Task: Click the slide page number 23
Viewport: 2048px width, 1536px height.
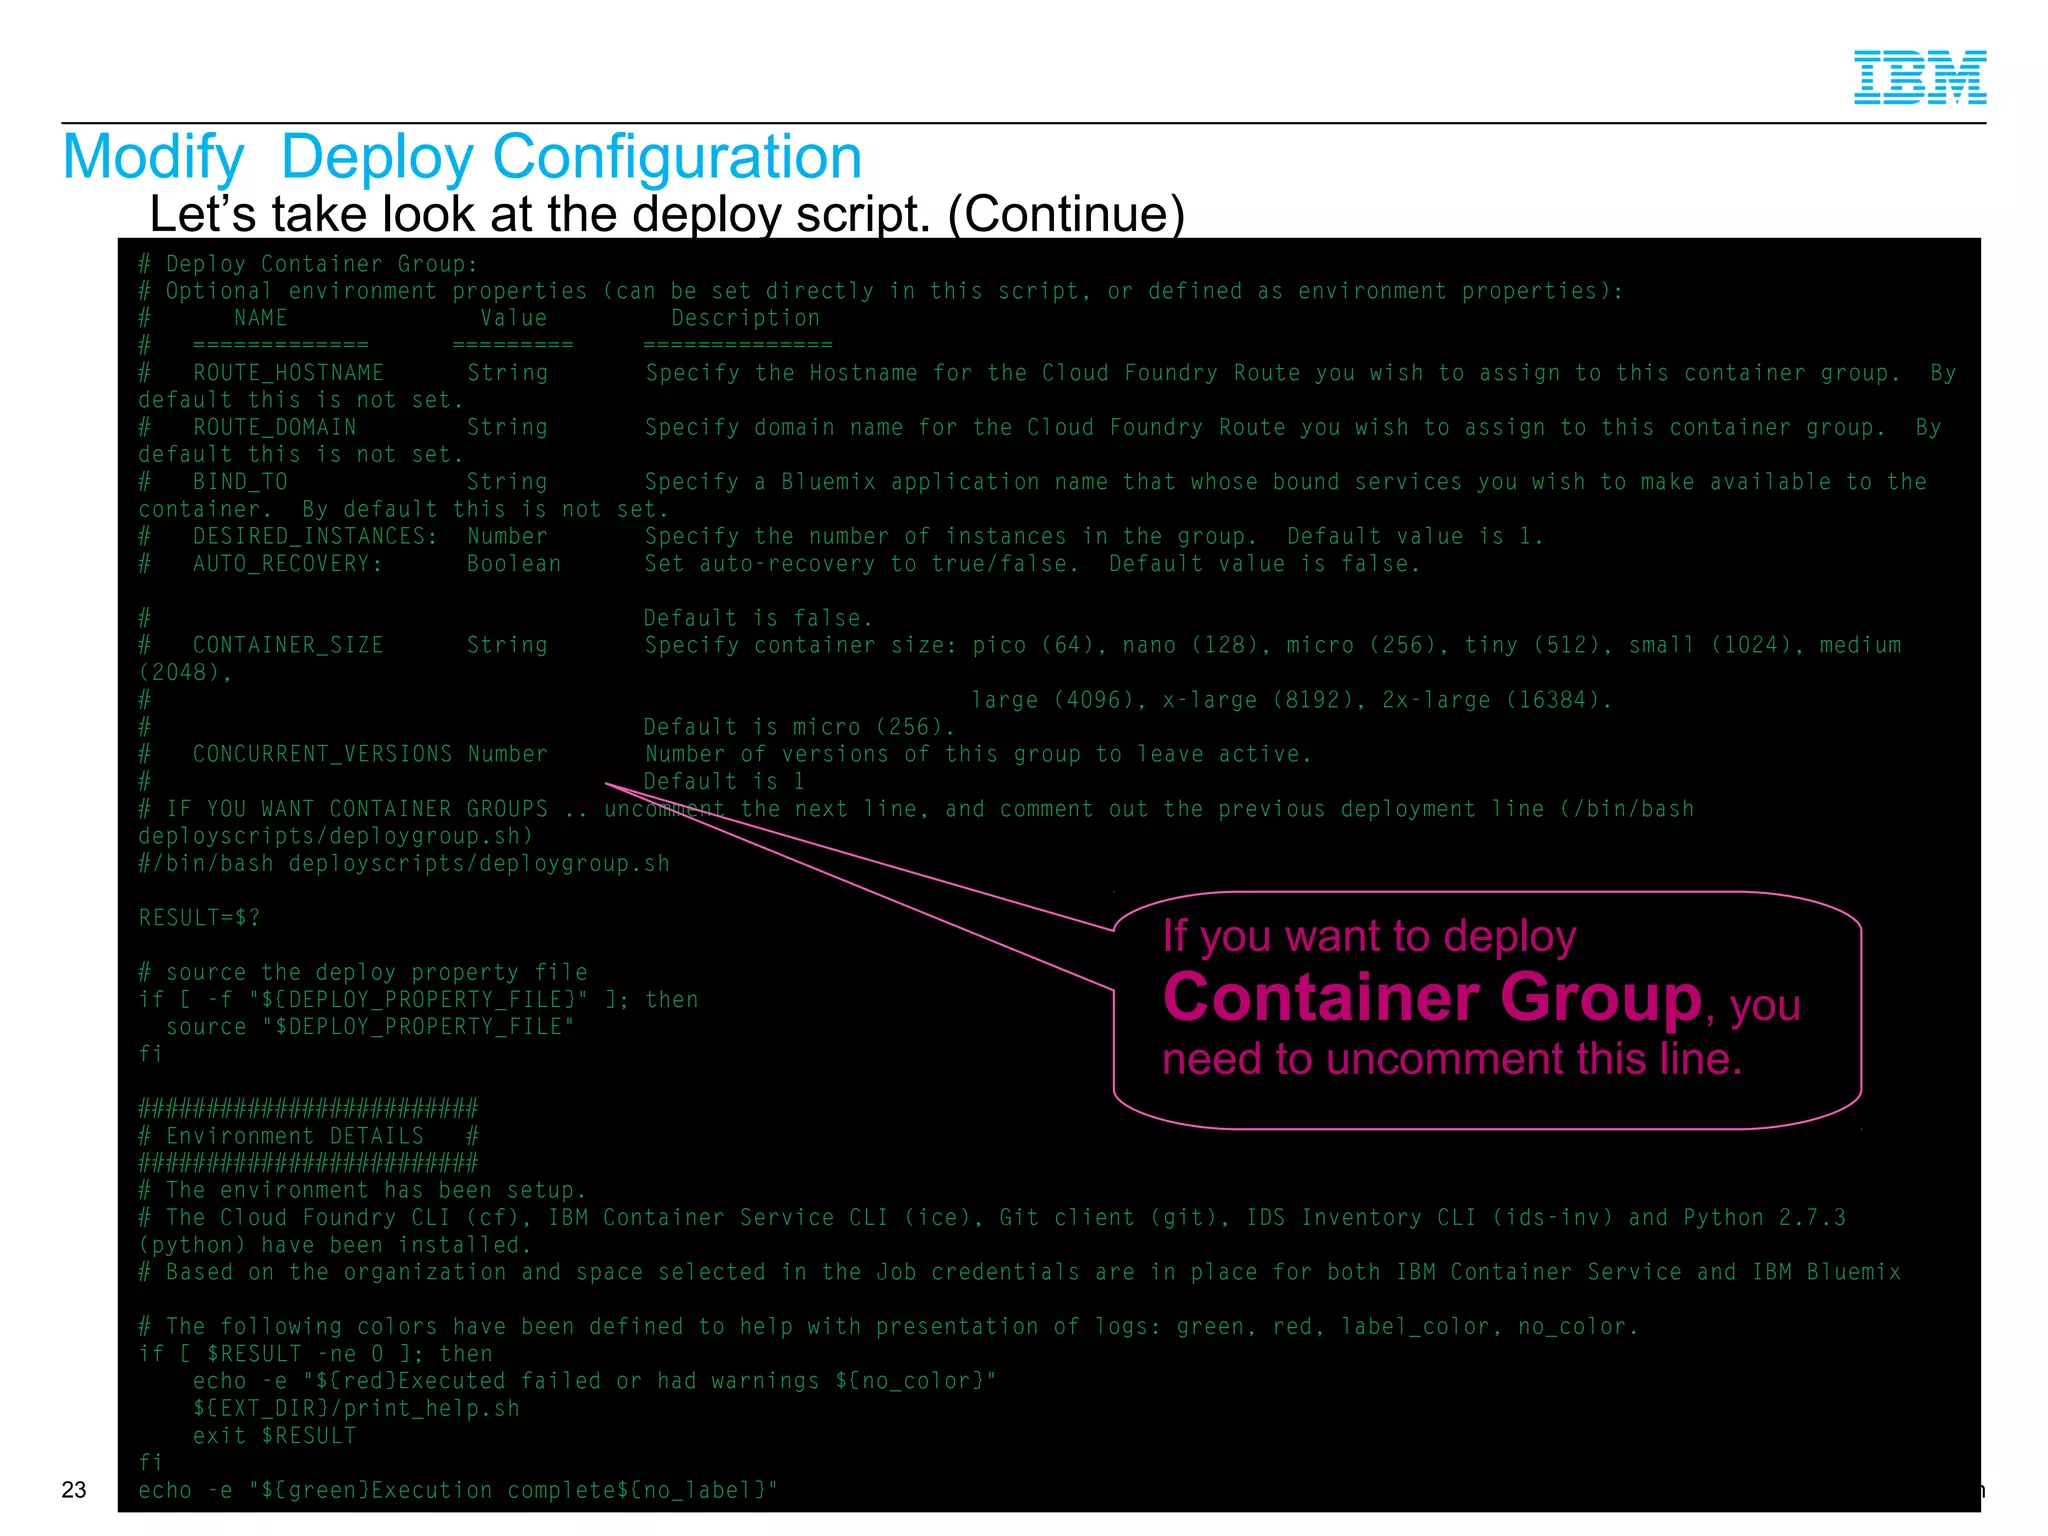Action: tap(74, 1490)
